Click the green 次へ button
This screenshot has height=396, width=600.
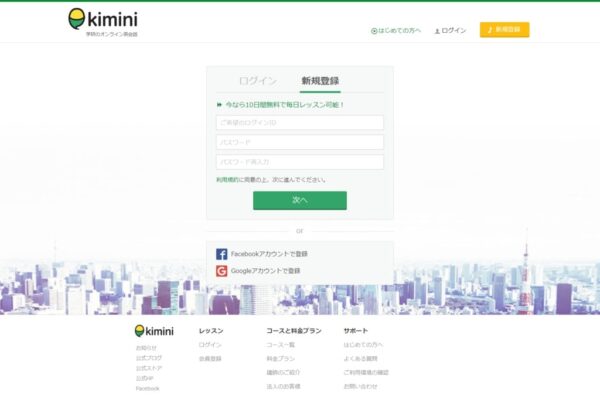click(x=300, y=200)
